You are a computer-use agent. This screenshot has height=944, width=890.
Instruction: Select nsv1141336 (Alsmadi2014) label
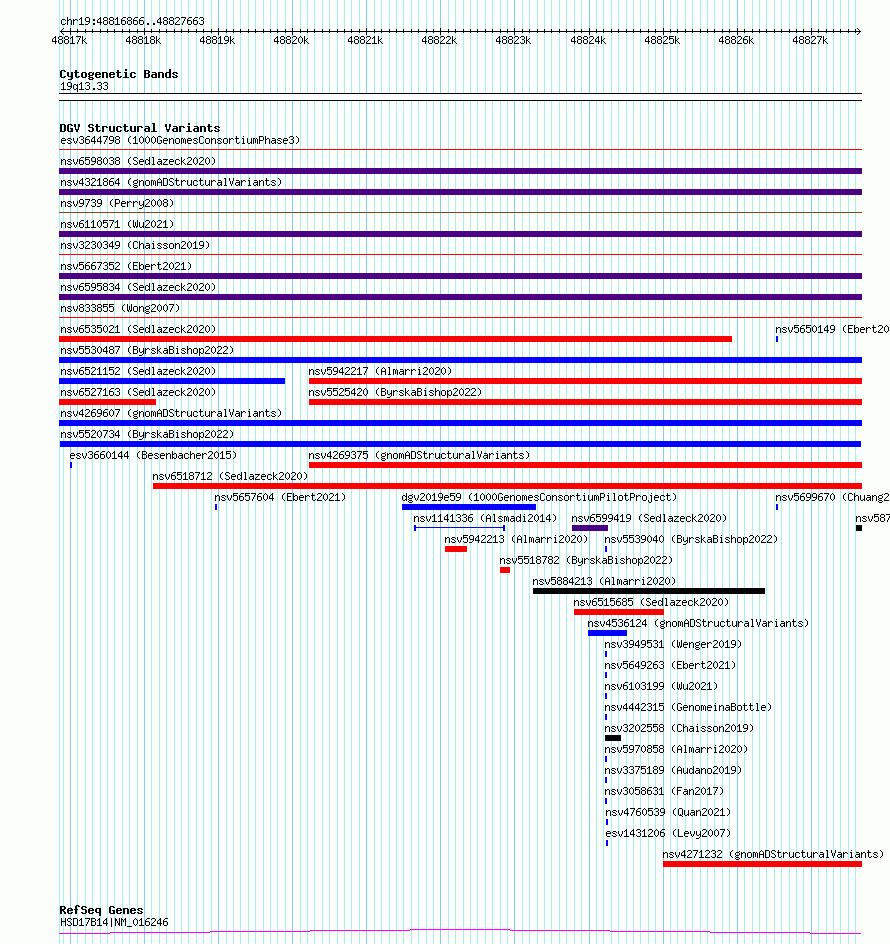pos(485,518)
